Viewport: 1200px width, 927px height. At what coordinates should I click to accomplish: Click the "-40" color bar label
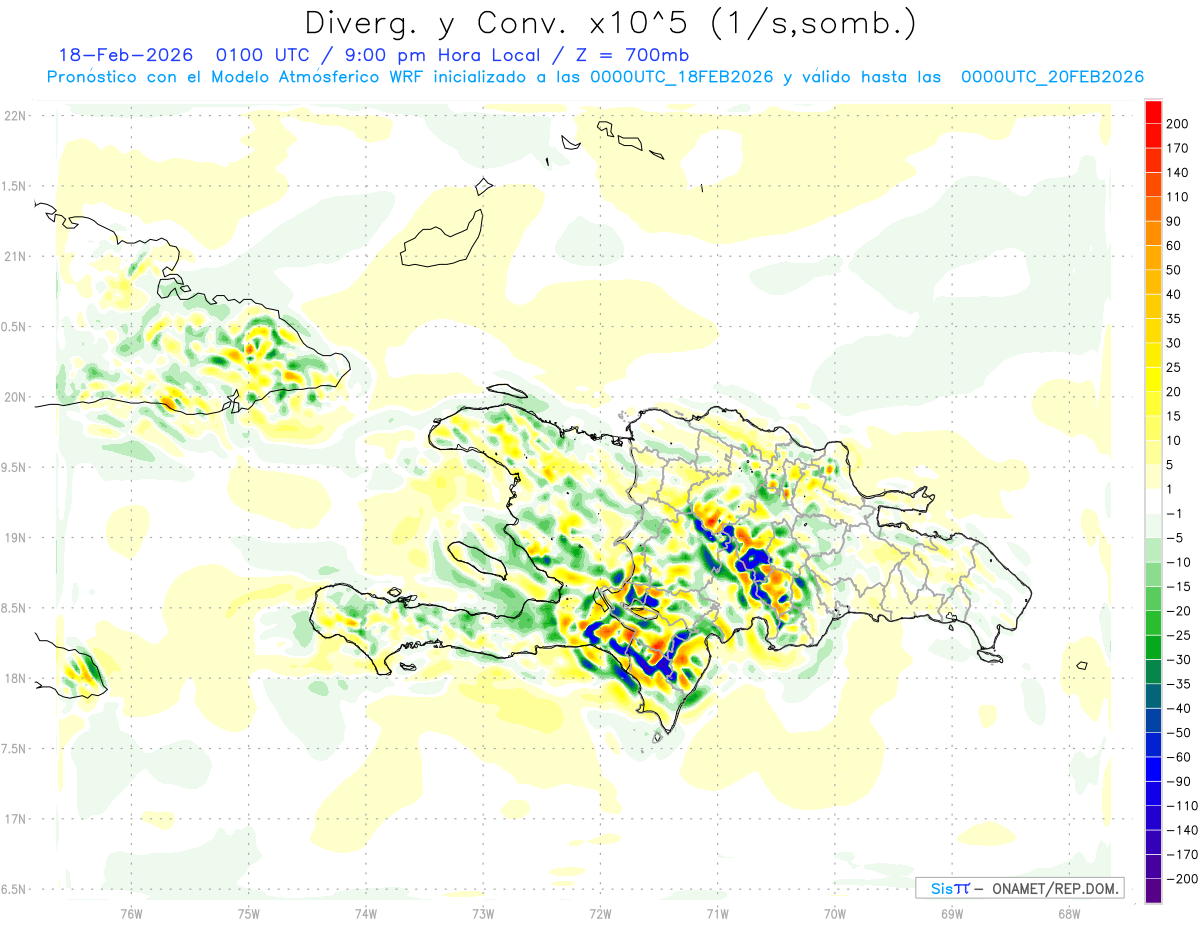click(x=1181, y=708)
